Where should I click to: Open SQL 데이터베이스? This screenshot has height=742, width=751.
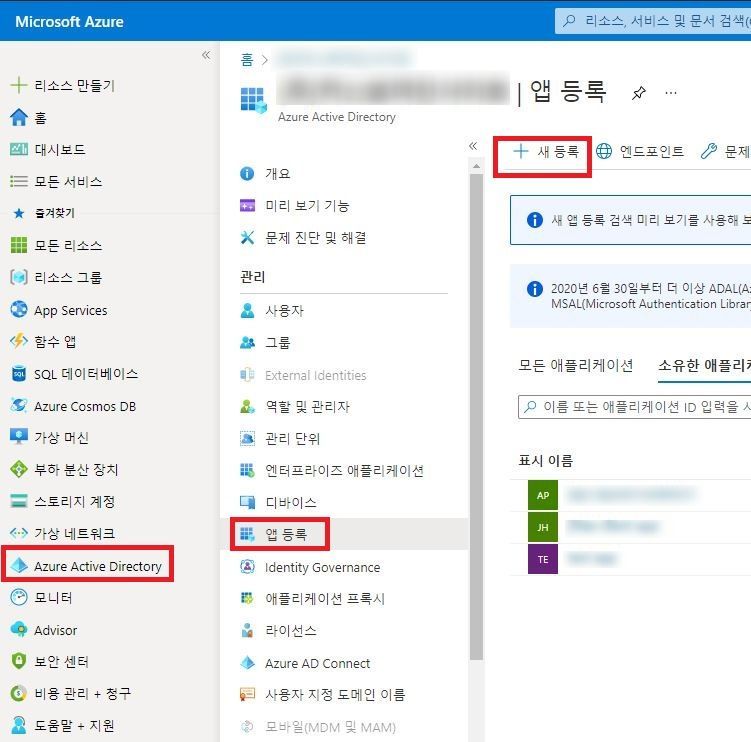coord(74,374)
